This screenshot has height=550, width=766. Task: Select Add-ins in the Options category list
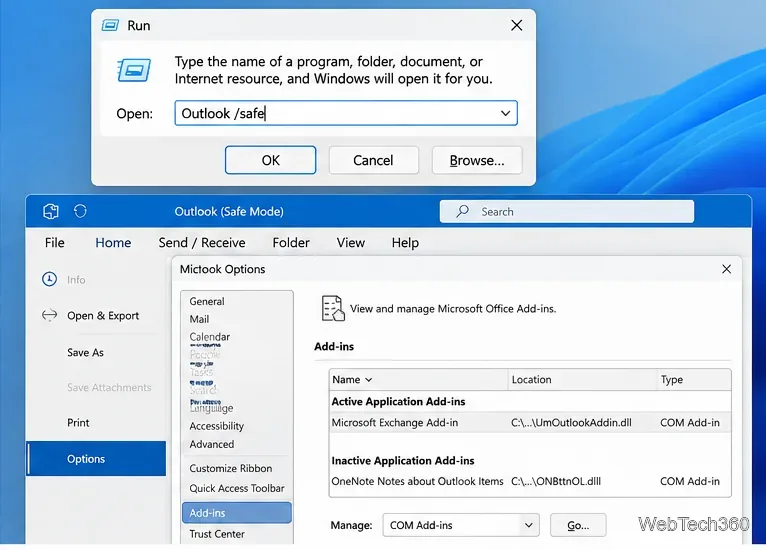[x=237, y=513]
